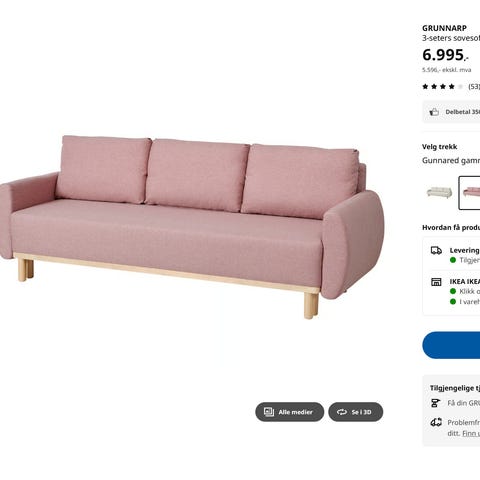Click the media gallery icon in Alle medier

(x=269, y=412)
